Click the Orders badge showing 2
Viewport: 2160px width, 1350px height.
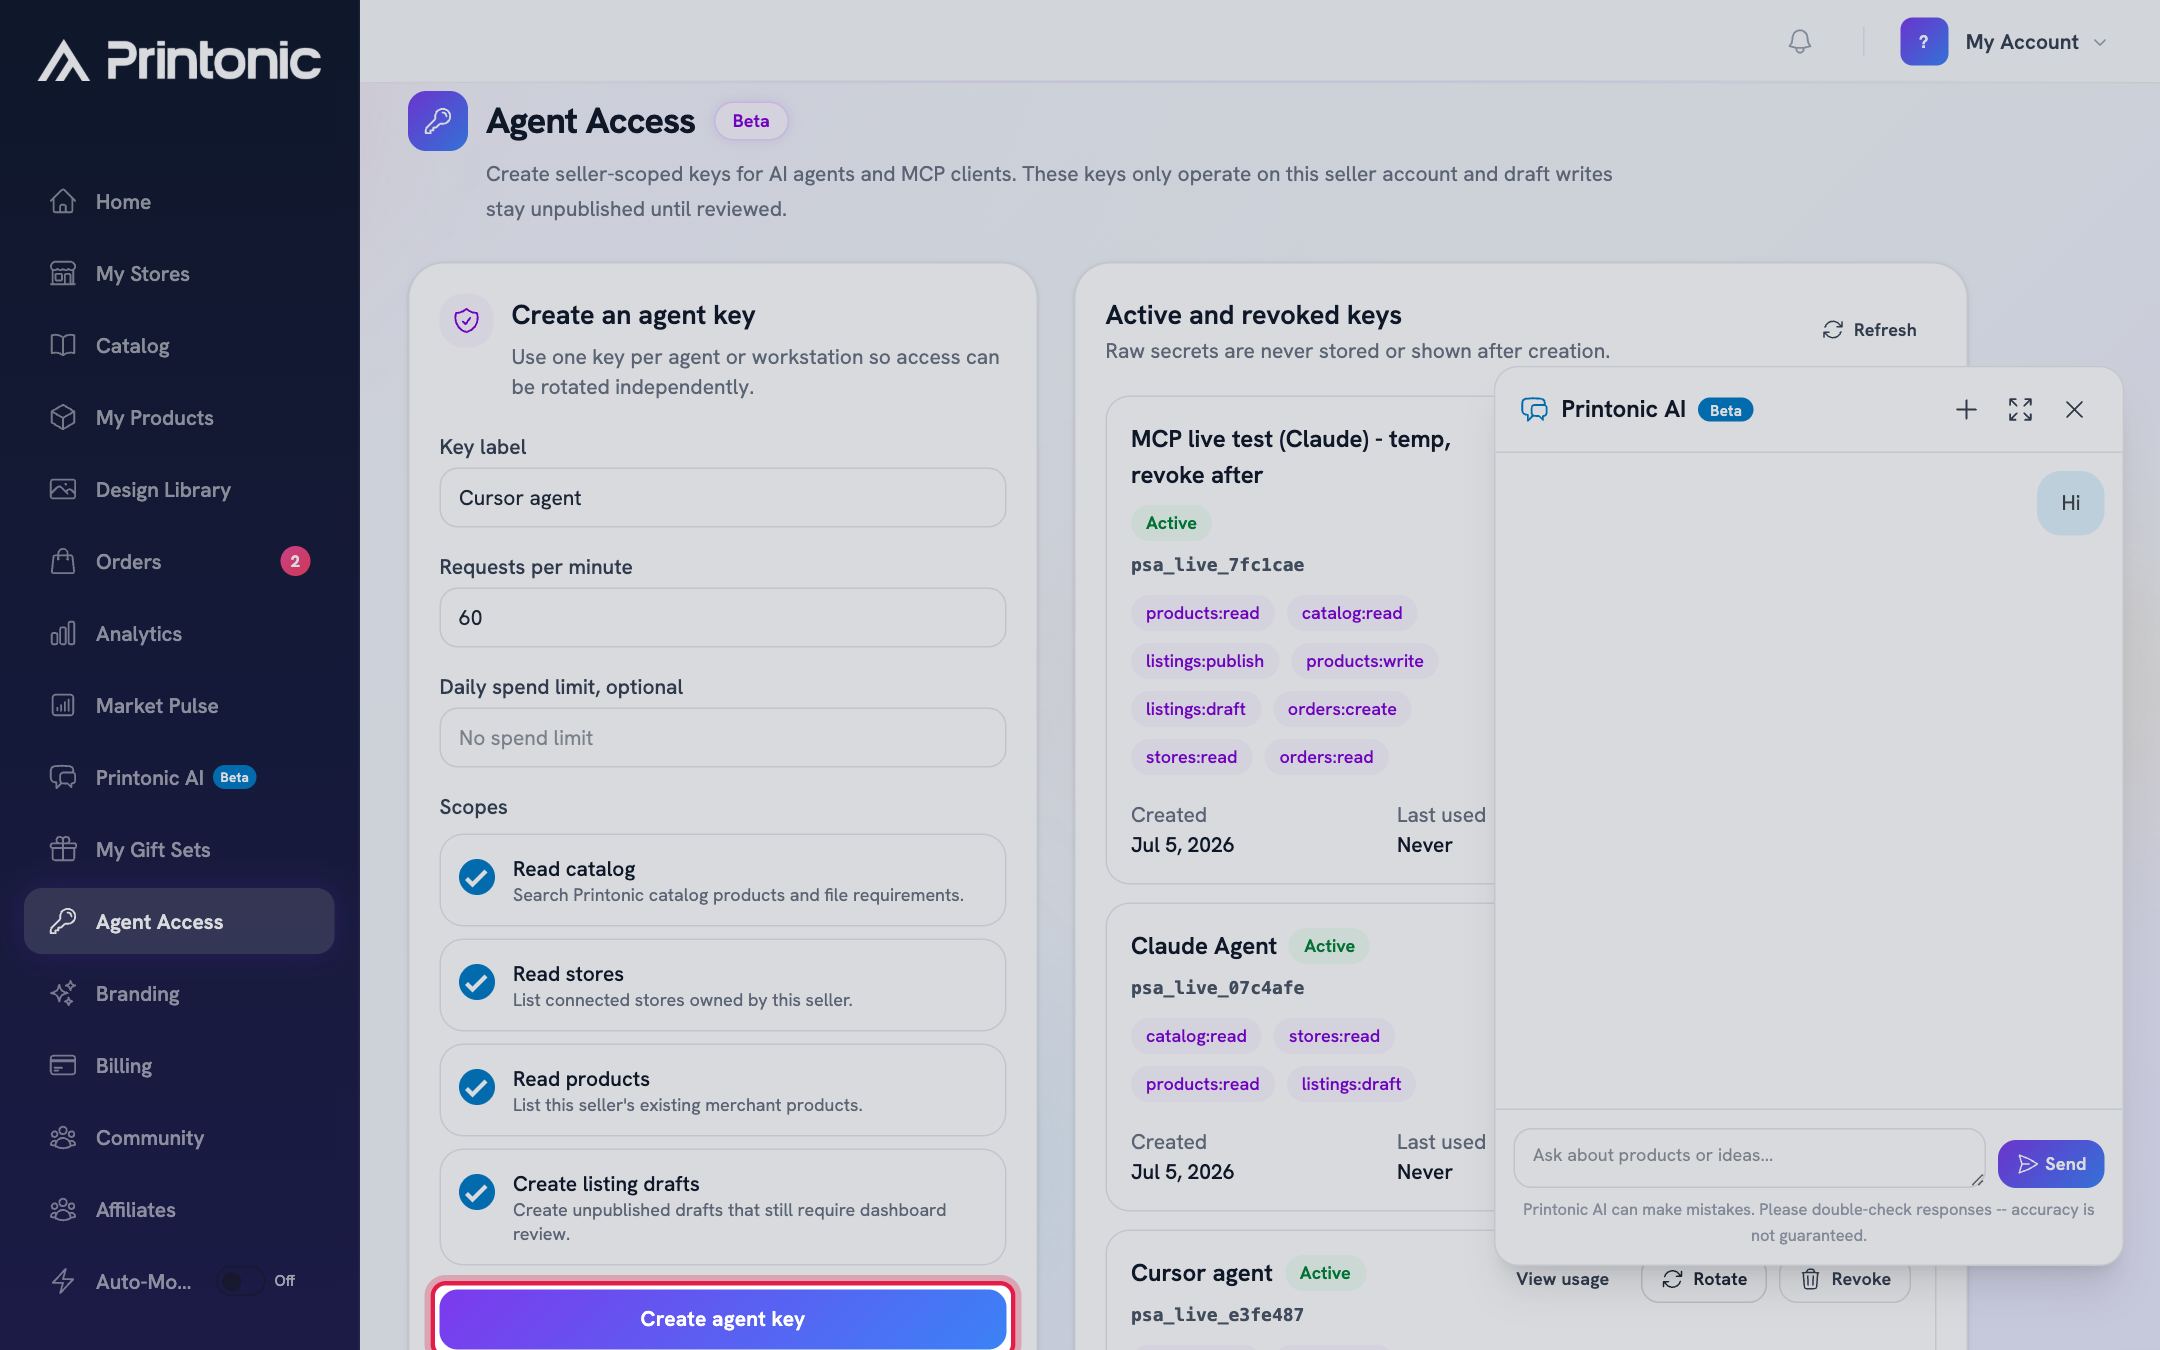[x=295, y=561]
